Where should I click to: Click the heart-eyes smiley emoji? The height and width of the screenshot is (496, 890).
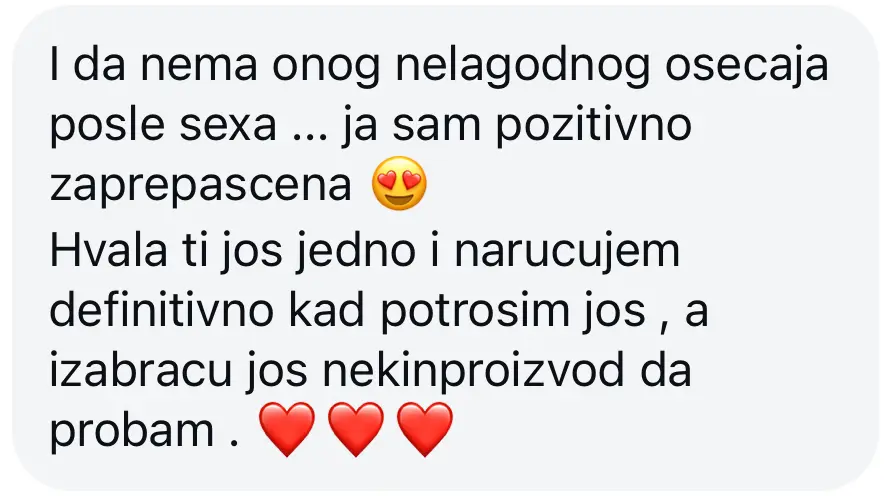click(x=399, y=183)
